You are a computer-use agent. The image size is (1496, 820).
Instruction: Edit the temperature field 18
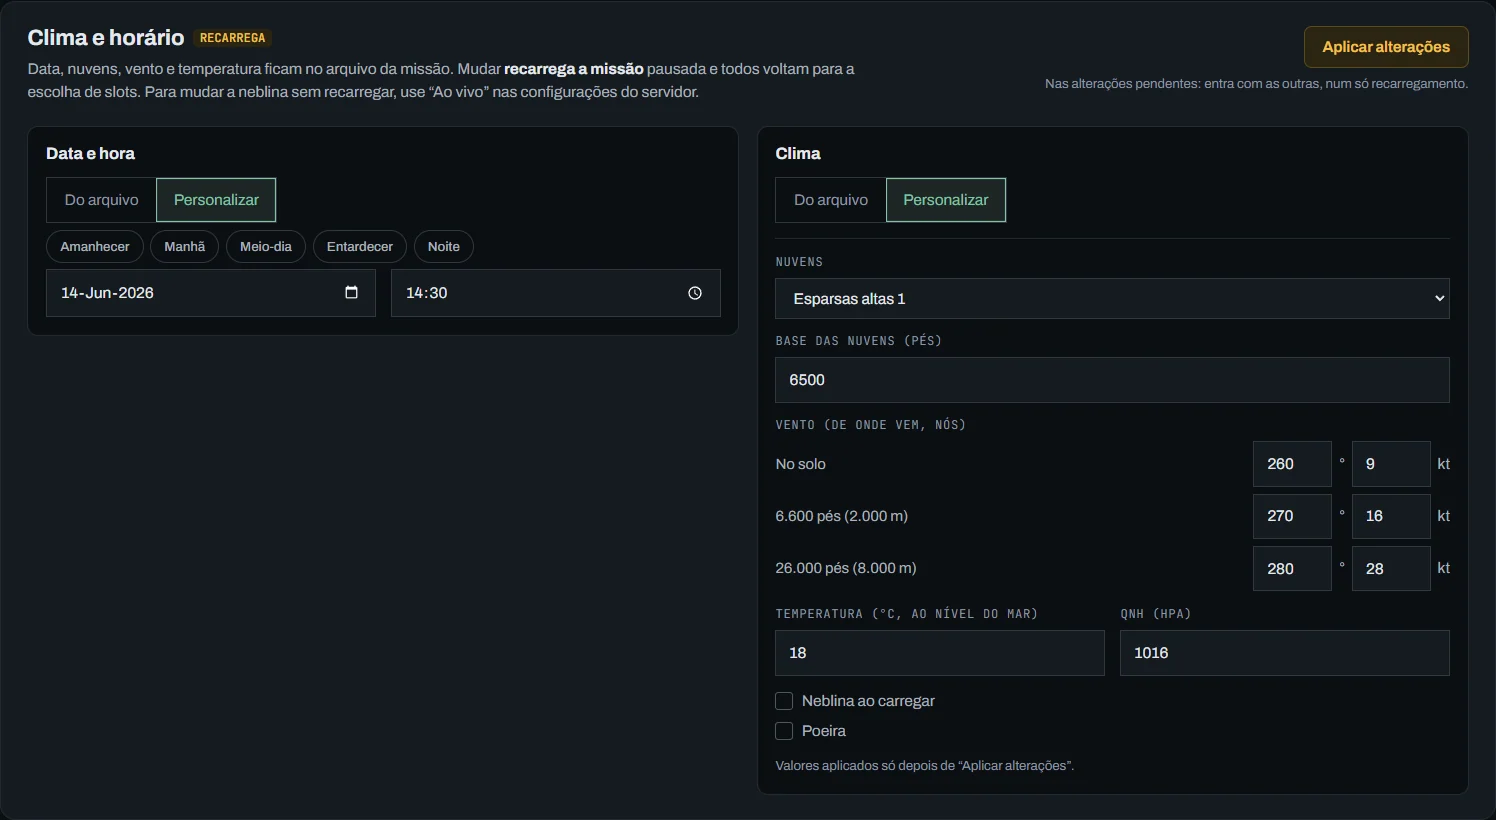(940, 653)
